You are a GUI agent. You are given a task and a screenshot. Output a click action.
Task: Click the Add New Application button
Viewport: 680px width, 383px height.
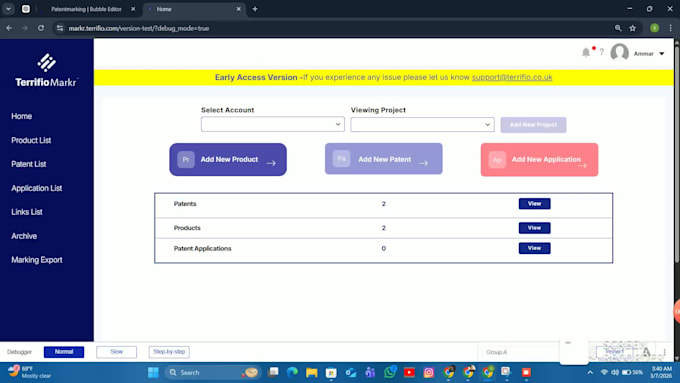(539, 160)
